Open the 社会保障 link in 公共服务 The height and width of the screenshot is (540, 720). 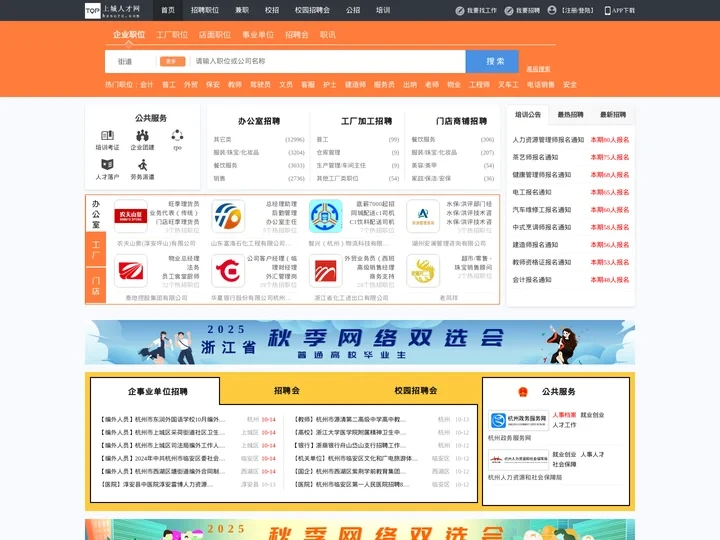pyautogui.click(x=564, y=464)
